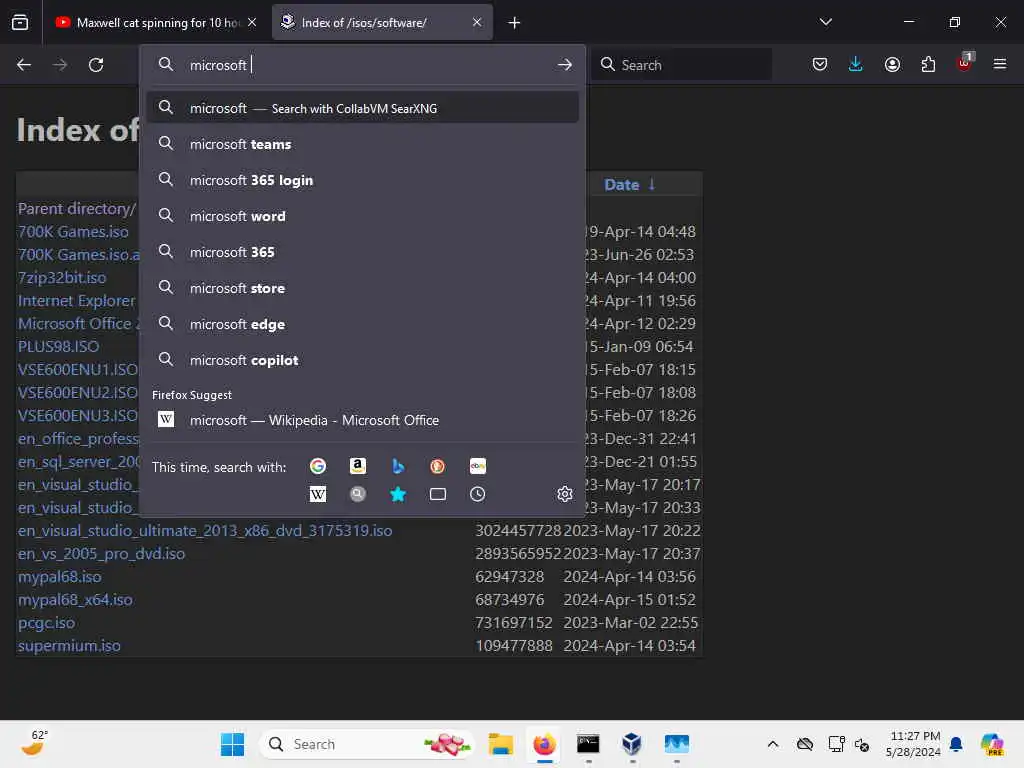Open supermium.iso link
This screenshot has height=768, width=1024.
(x=69, y=646)
